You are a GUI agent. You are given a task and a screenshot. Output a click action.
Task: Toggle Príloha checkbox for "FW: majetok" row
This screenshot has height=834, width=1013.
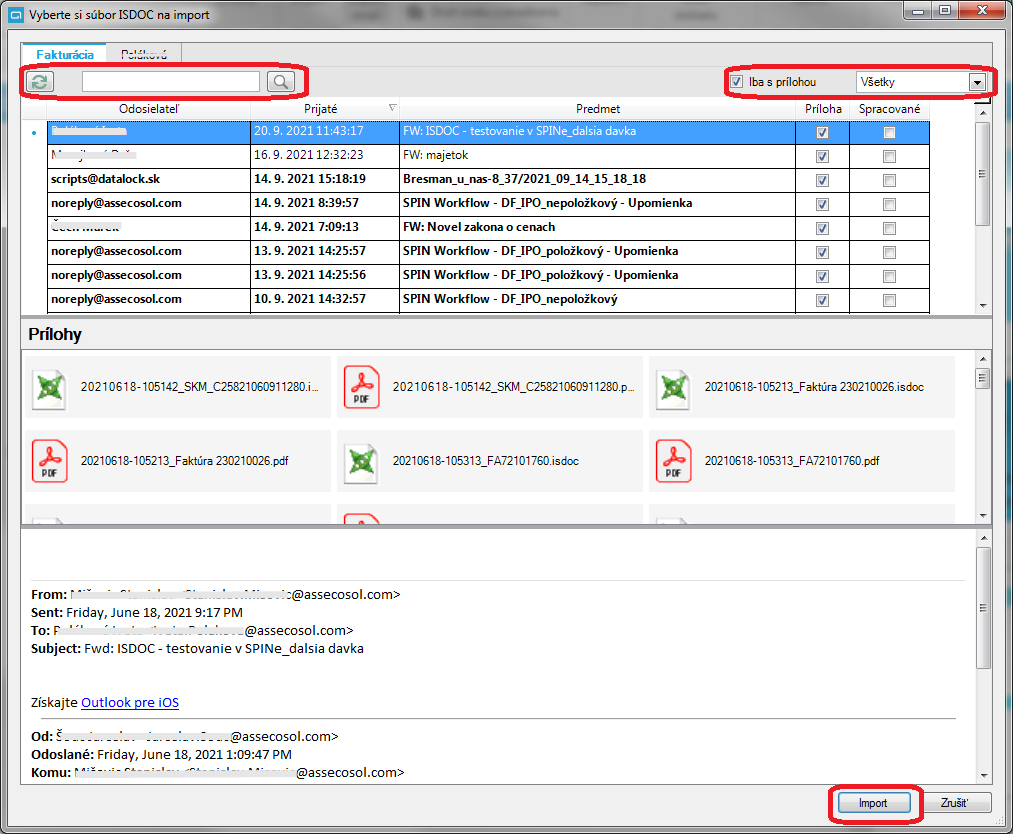point(822,156)
